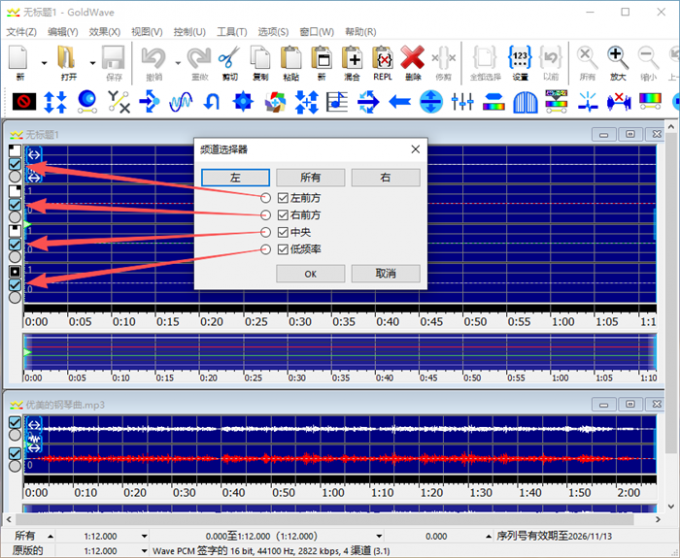The height and width of the screenshot is (558, 680).
Task: Click the 撤销 undo arrow icon
Action: coord(154,59)
